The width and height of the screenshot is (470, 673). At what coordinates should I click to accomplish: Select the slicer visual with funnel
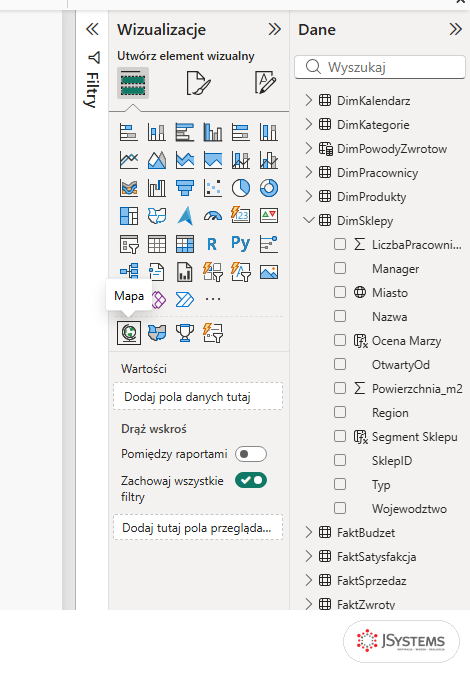tap(129, 244)
